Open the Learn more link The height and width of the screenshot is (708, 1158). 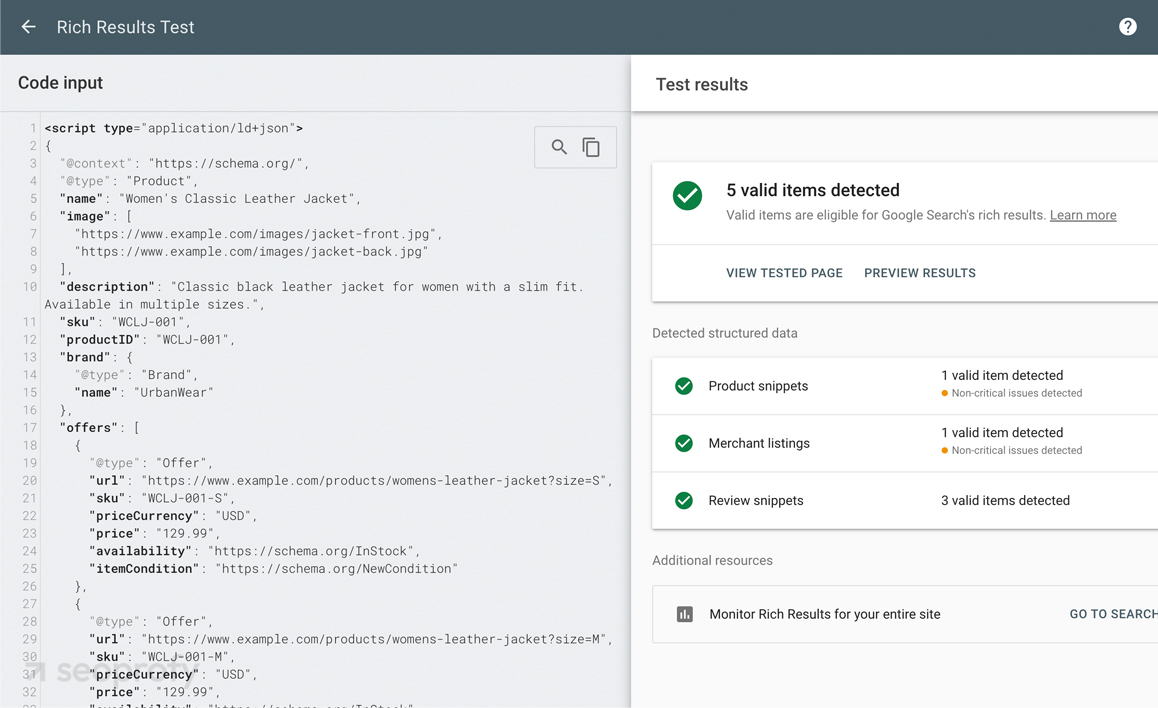click(x=1083, y=215)
